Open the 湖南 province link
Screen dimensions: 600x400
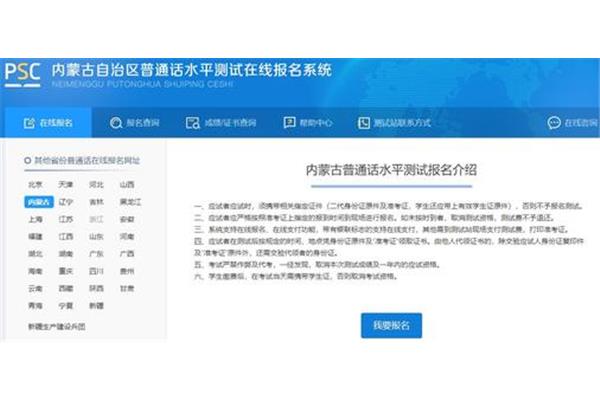(66, 254)
